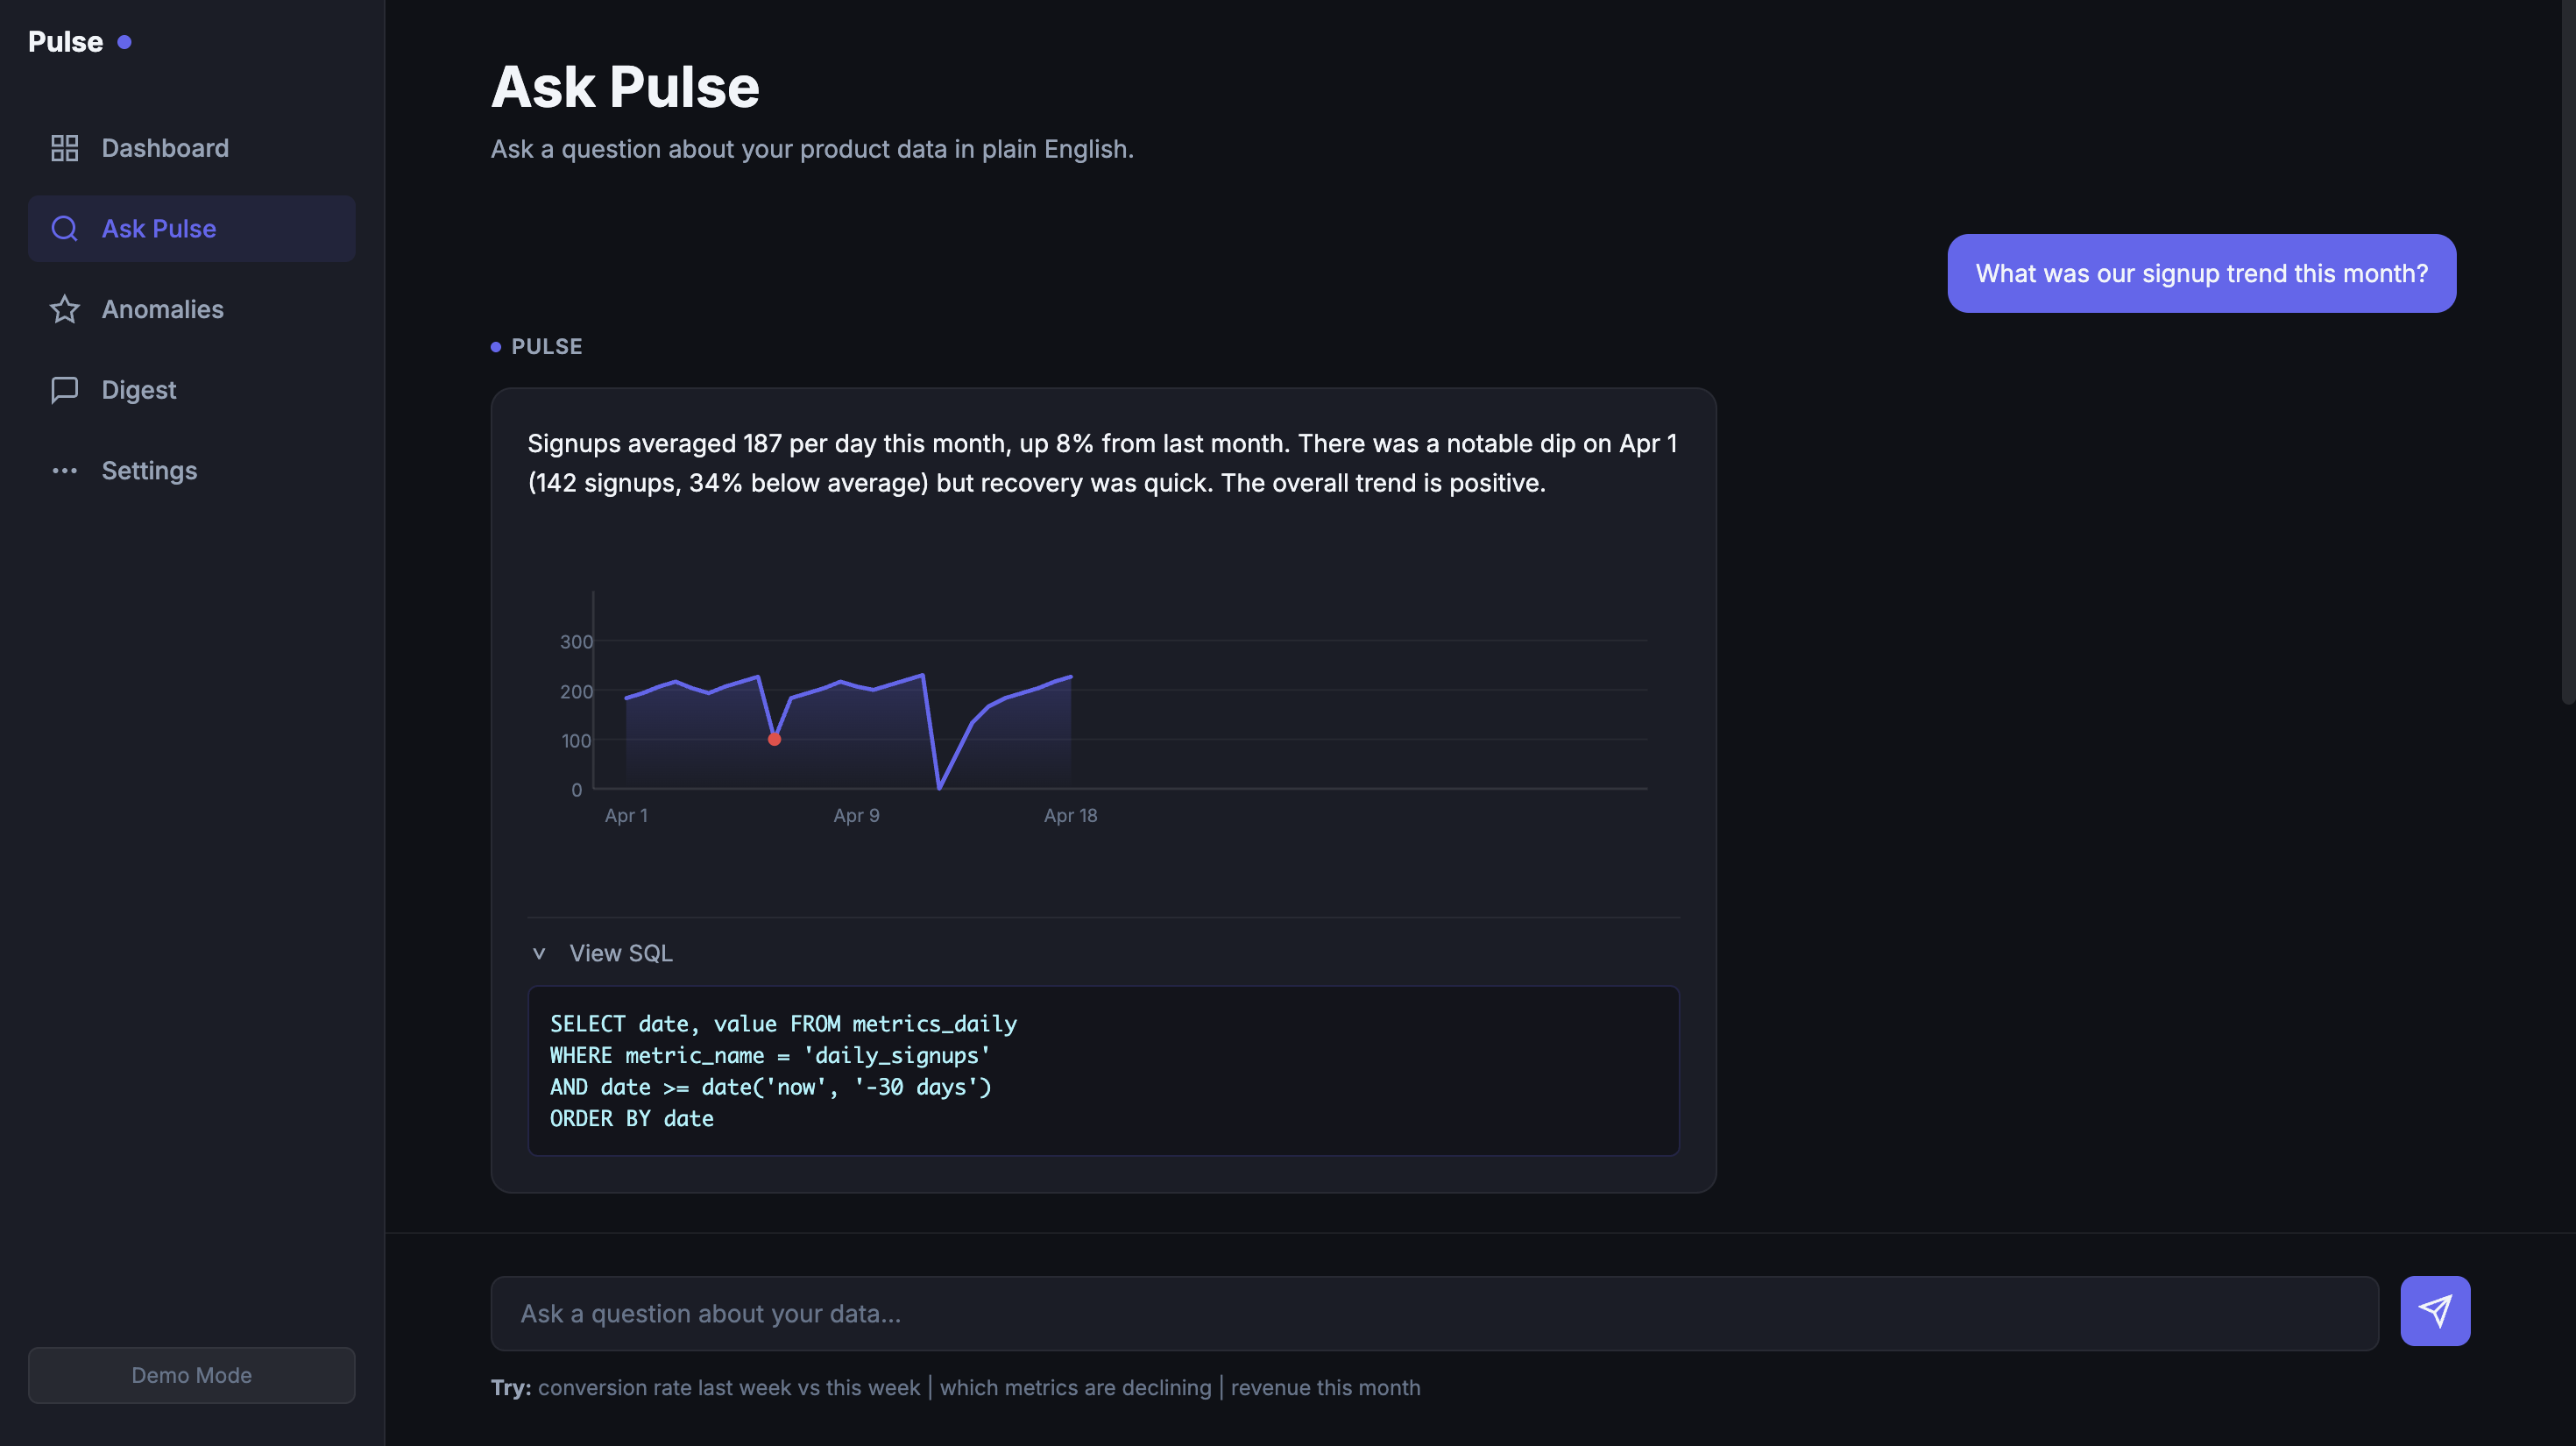Click the Settings ellipsis icon
Viewport: 2576px width, 1446px height.
(x=64, y=470)
